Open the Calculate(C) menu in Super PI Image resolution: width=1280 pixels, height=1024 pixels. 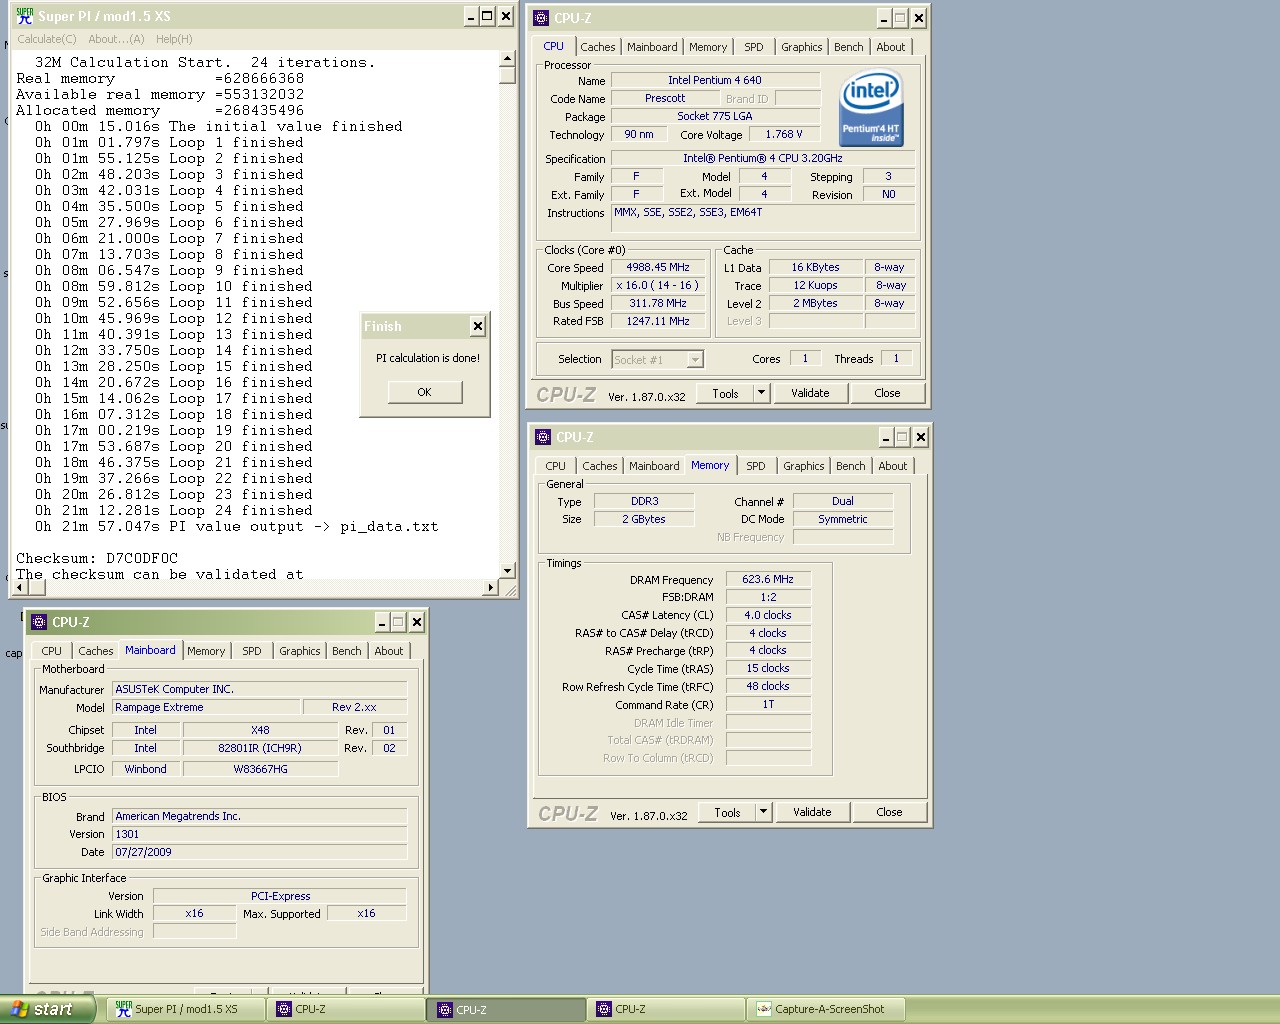coord(46,39)
